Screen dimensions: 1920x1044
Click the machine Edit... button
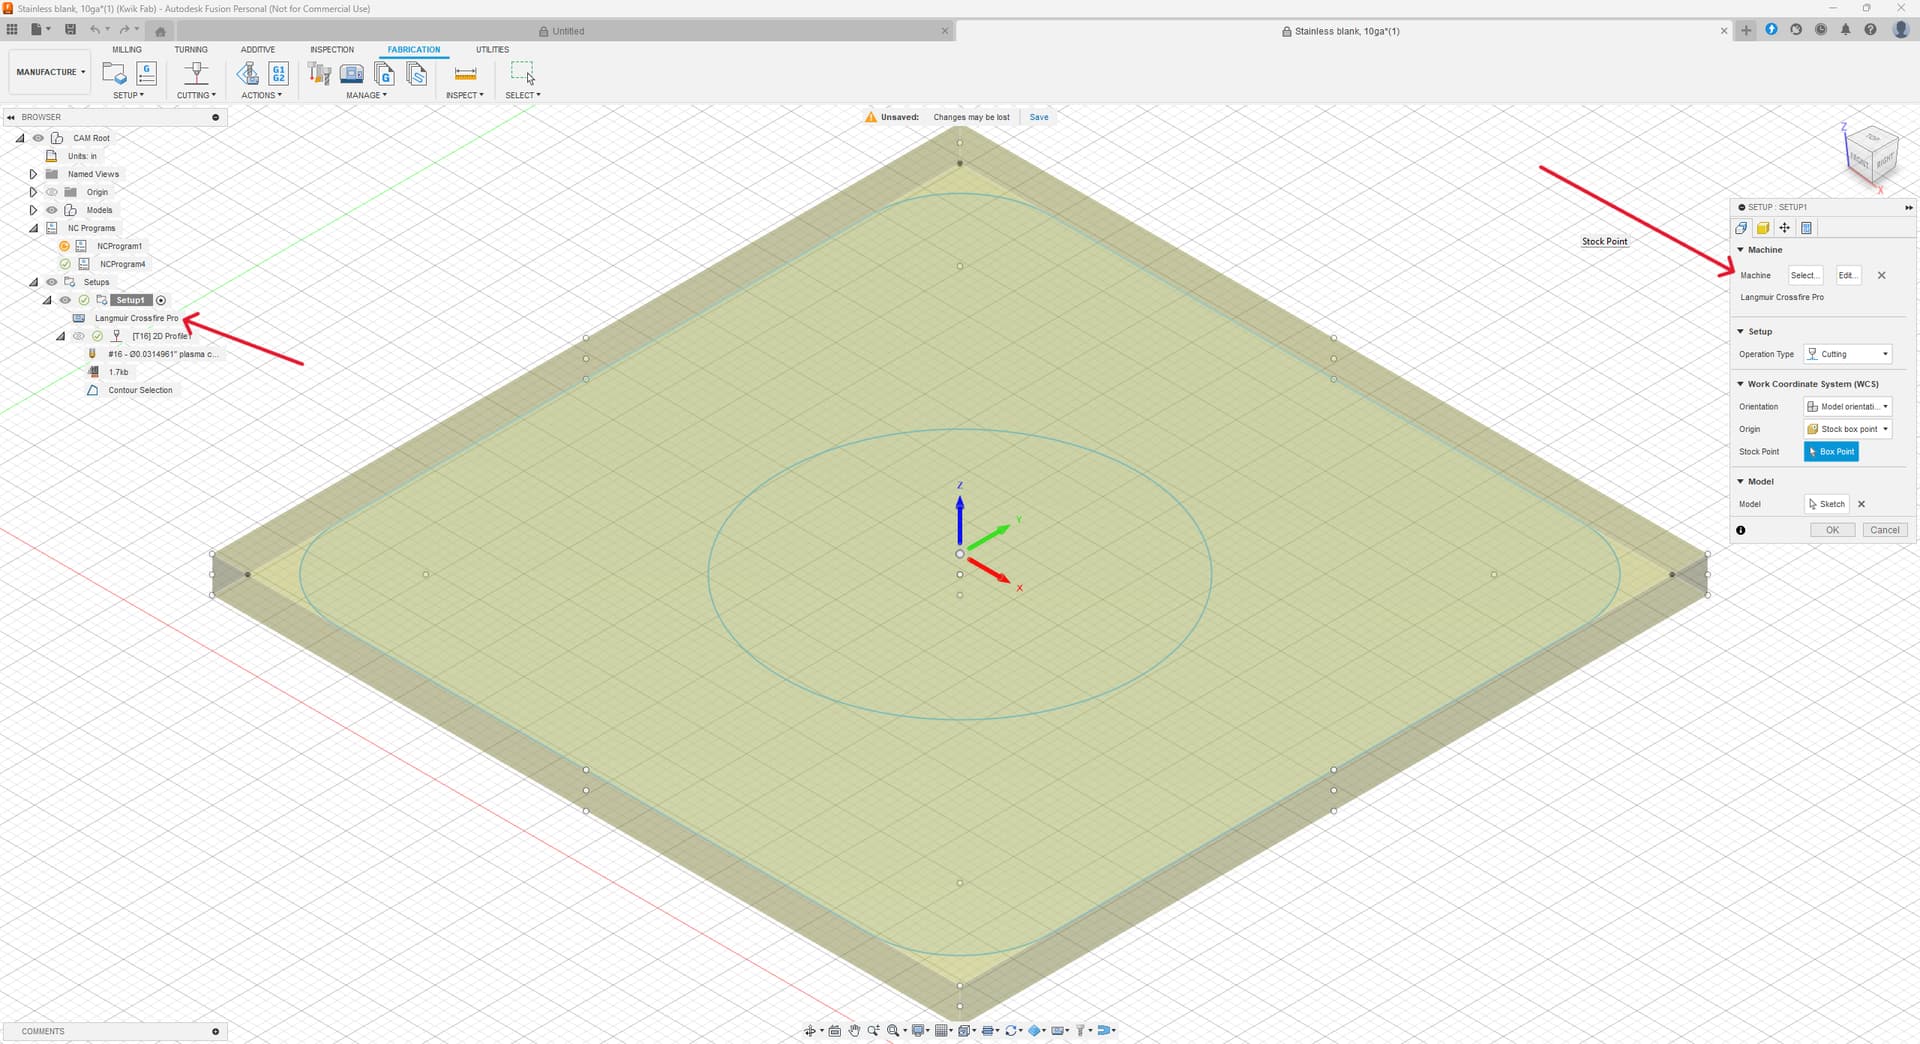click(1848, 275)
